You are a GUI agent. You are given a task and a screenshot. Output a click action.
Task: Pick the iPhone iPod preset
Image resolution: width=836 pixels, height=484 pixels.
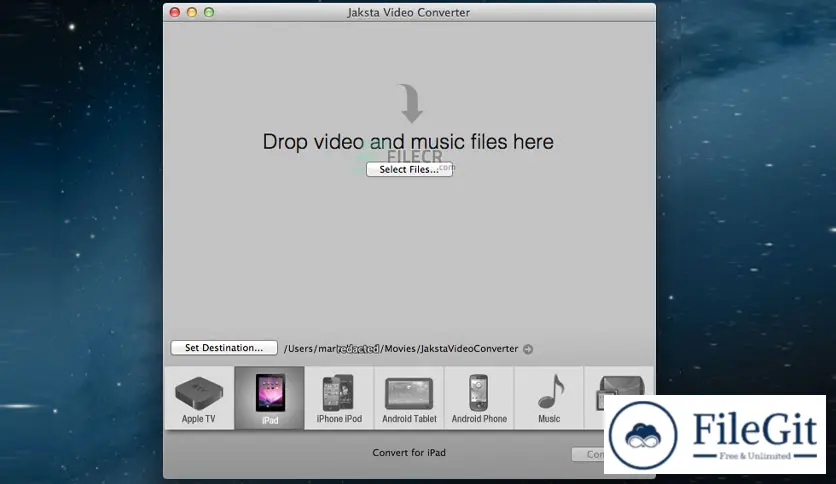click(x=339, y=398)
